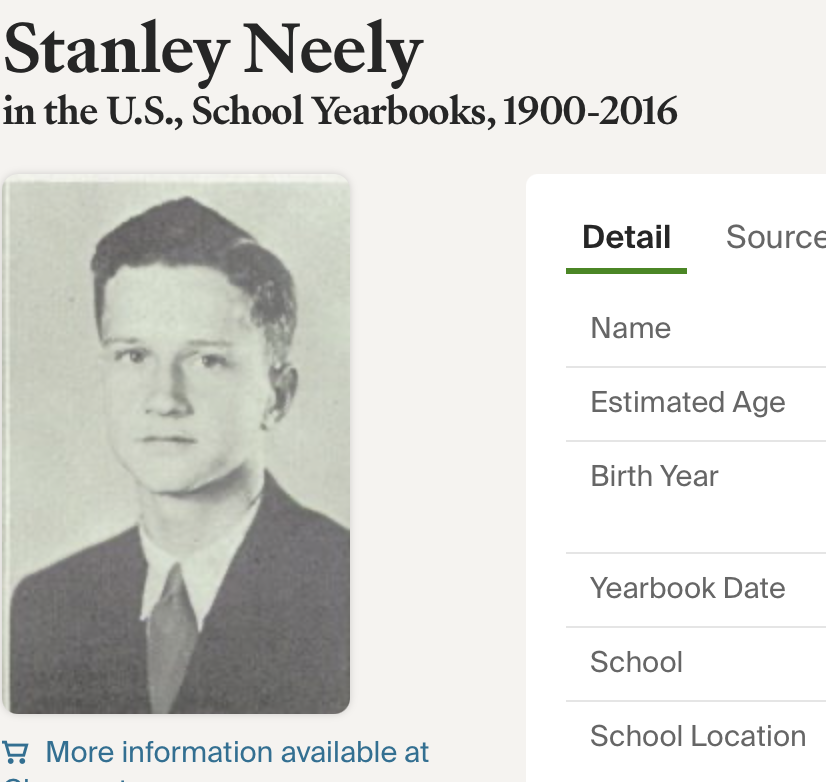Switch to the Source tab

[775, 237]
